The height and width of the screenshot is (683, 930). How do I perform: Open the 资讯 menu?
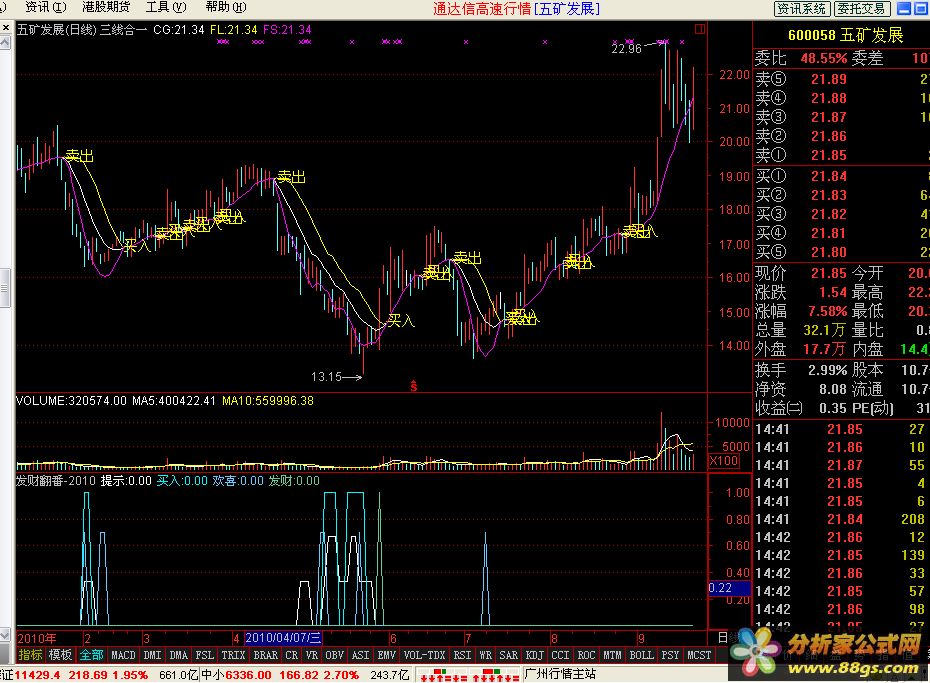click(x=45, y=7)
